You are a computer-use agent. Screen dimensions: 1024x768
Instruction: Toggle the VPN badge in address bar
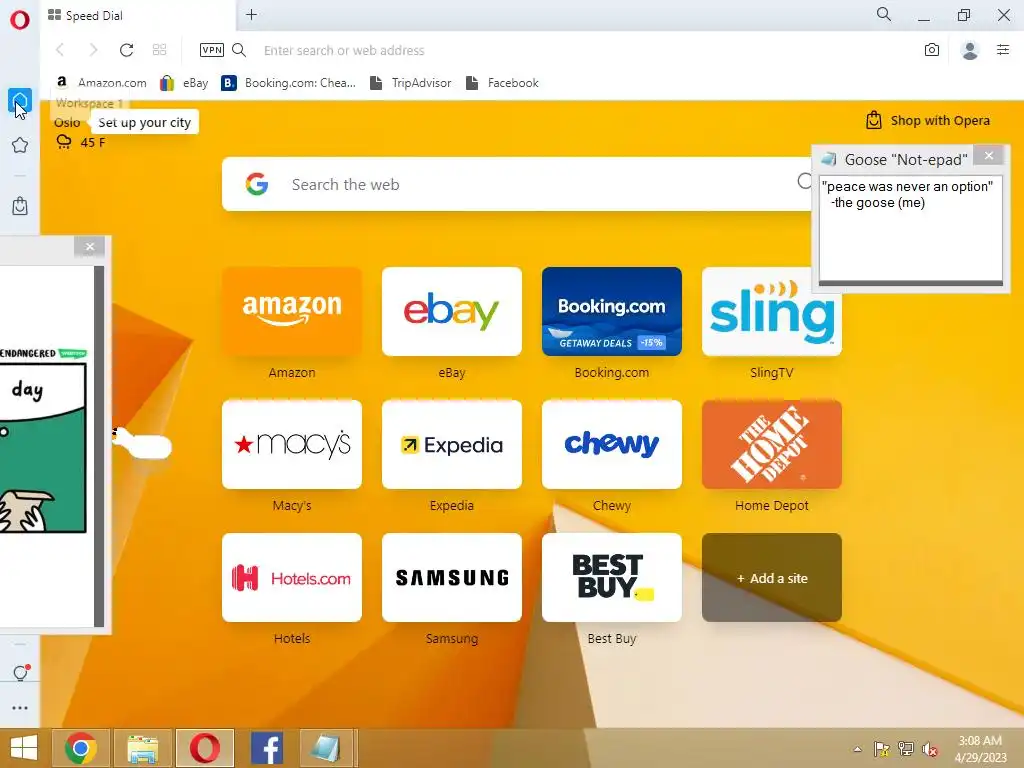tap(212, 50)
